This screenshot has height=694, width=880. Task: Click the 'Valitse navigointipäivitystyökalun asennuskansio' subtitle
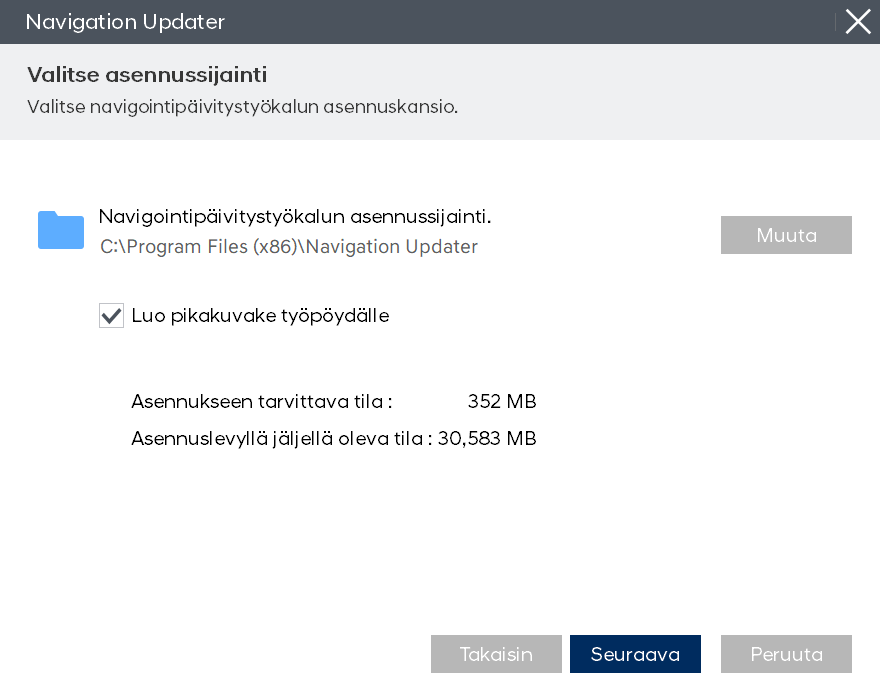[x=242, y=107]
